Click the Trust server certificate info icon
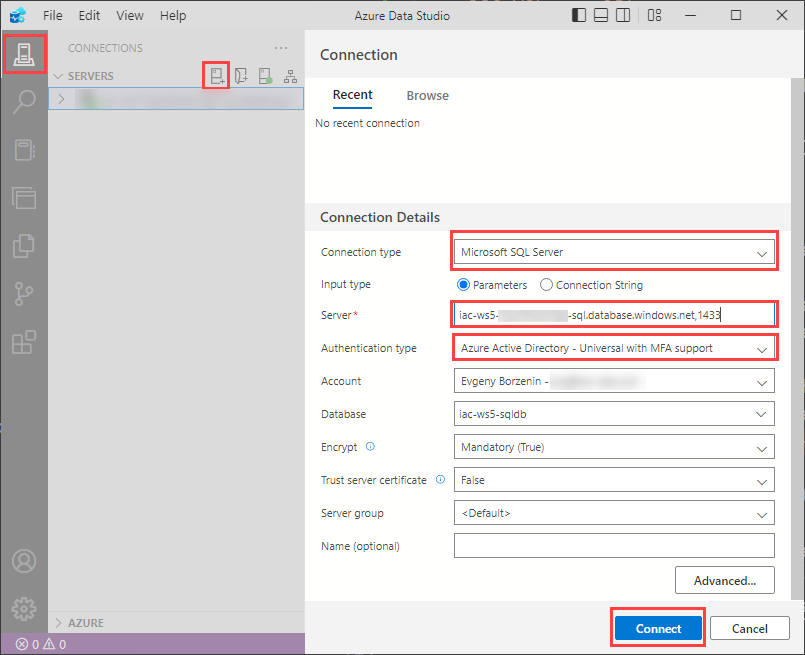The height and width of the screenshot is (655, 805). coord(440,479)
